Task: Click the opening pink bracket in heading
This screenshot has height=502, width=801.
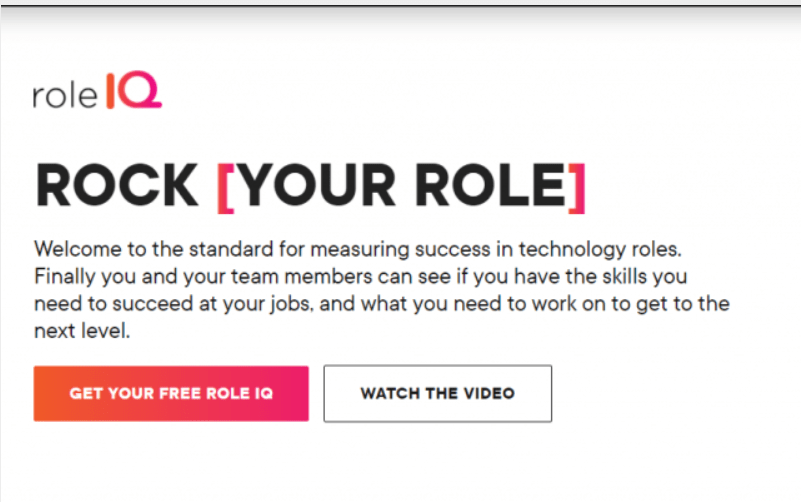Action: click(x=225, y=188)
